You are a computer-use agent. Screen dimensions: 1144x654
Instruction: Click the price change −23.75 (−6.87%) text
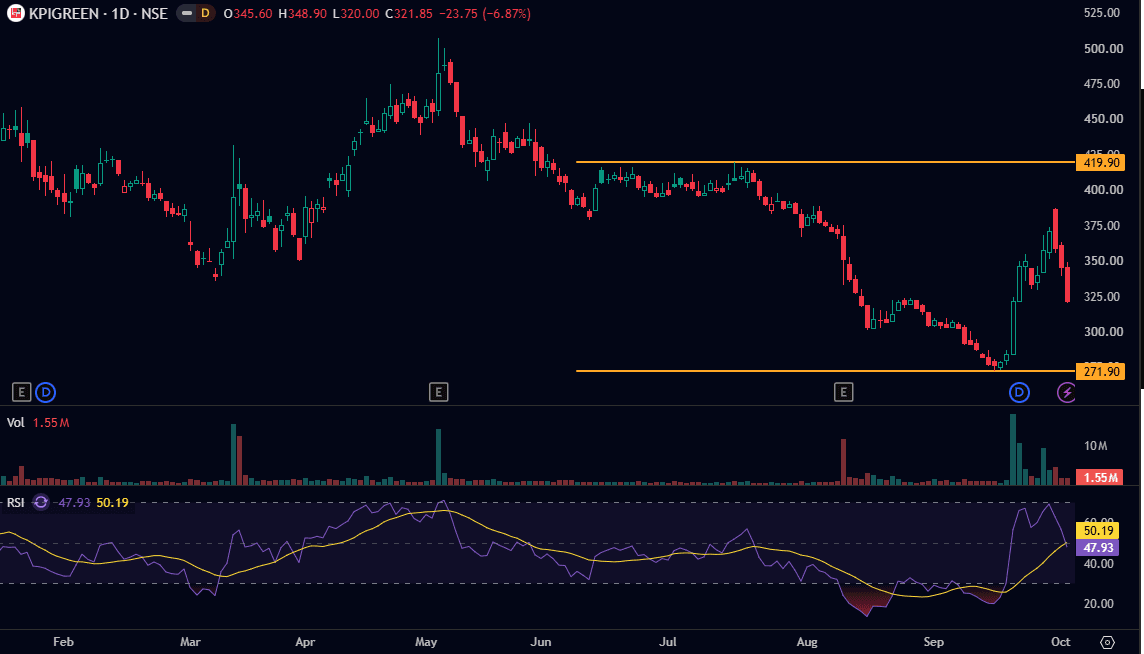coord(484,14)
